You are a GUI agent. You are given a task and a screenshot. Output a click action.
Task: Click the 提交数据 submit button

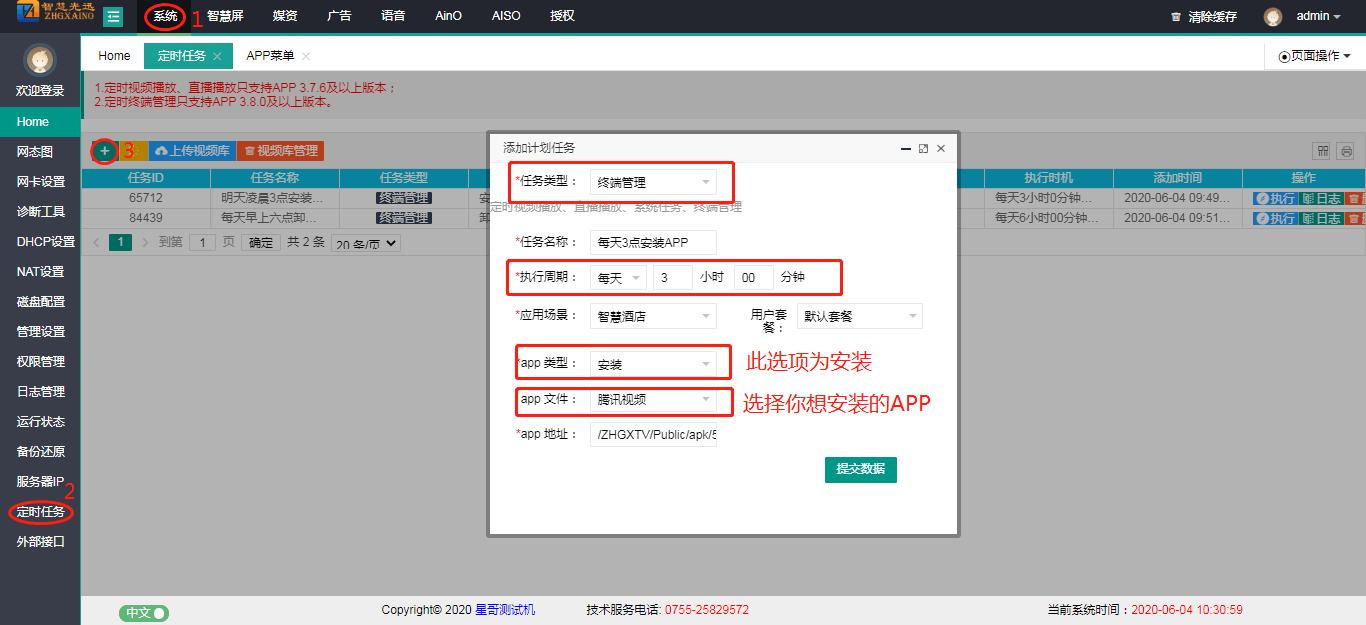click(860, 469)
